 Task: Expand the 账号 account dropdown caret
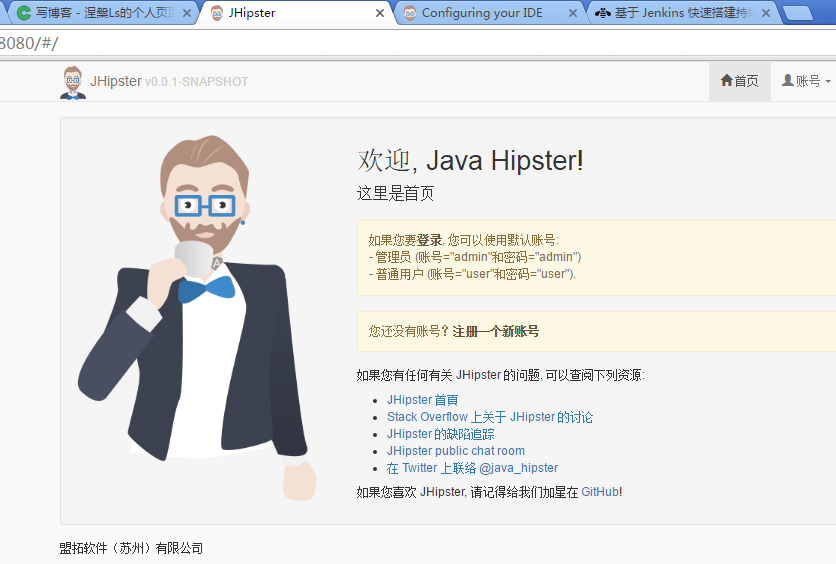pos(828,82)
